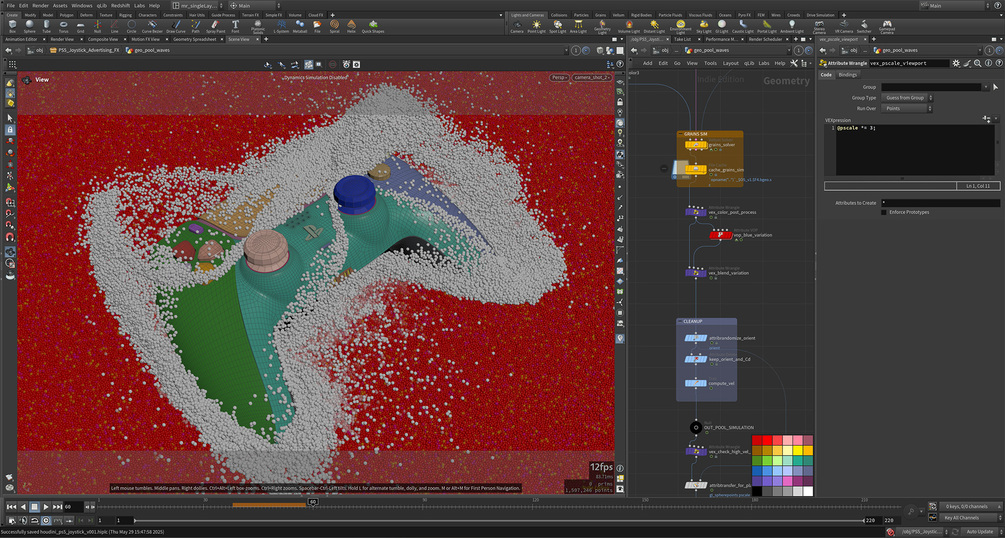Play the timeline forward

(46, 507)
